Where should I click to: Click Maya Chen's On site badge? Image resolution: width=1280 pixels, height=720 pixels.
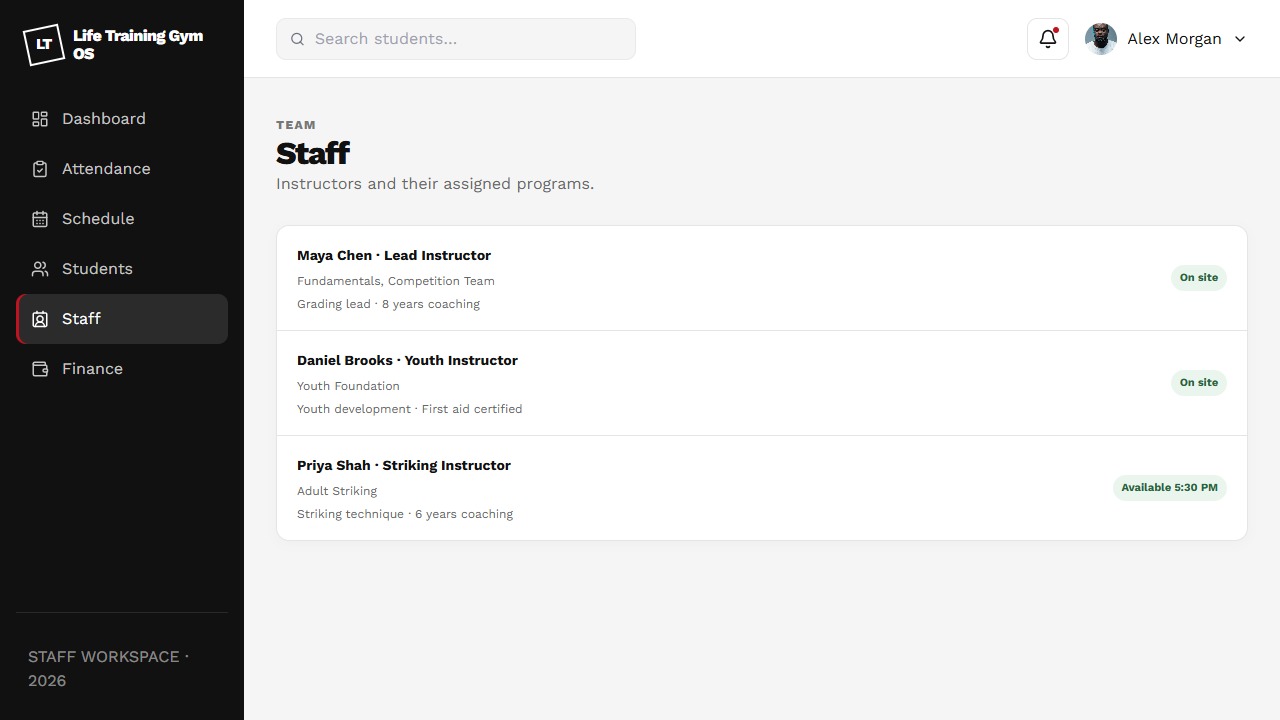(1198, 278)
